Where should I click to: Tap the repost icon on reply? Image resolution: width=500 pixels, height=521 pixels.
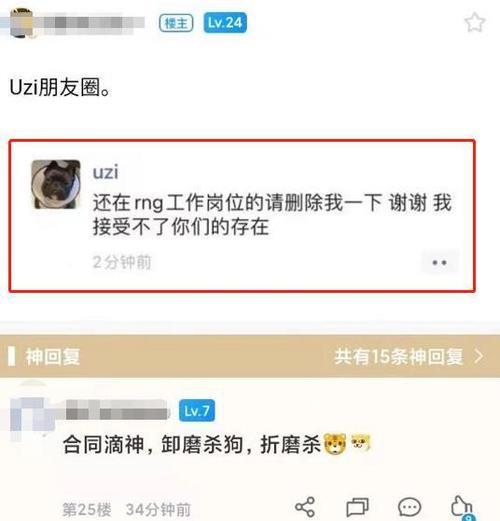pyautogui.click(x=357, y=507)
